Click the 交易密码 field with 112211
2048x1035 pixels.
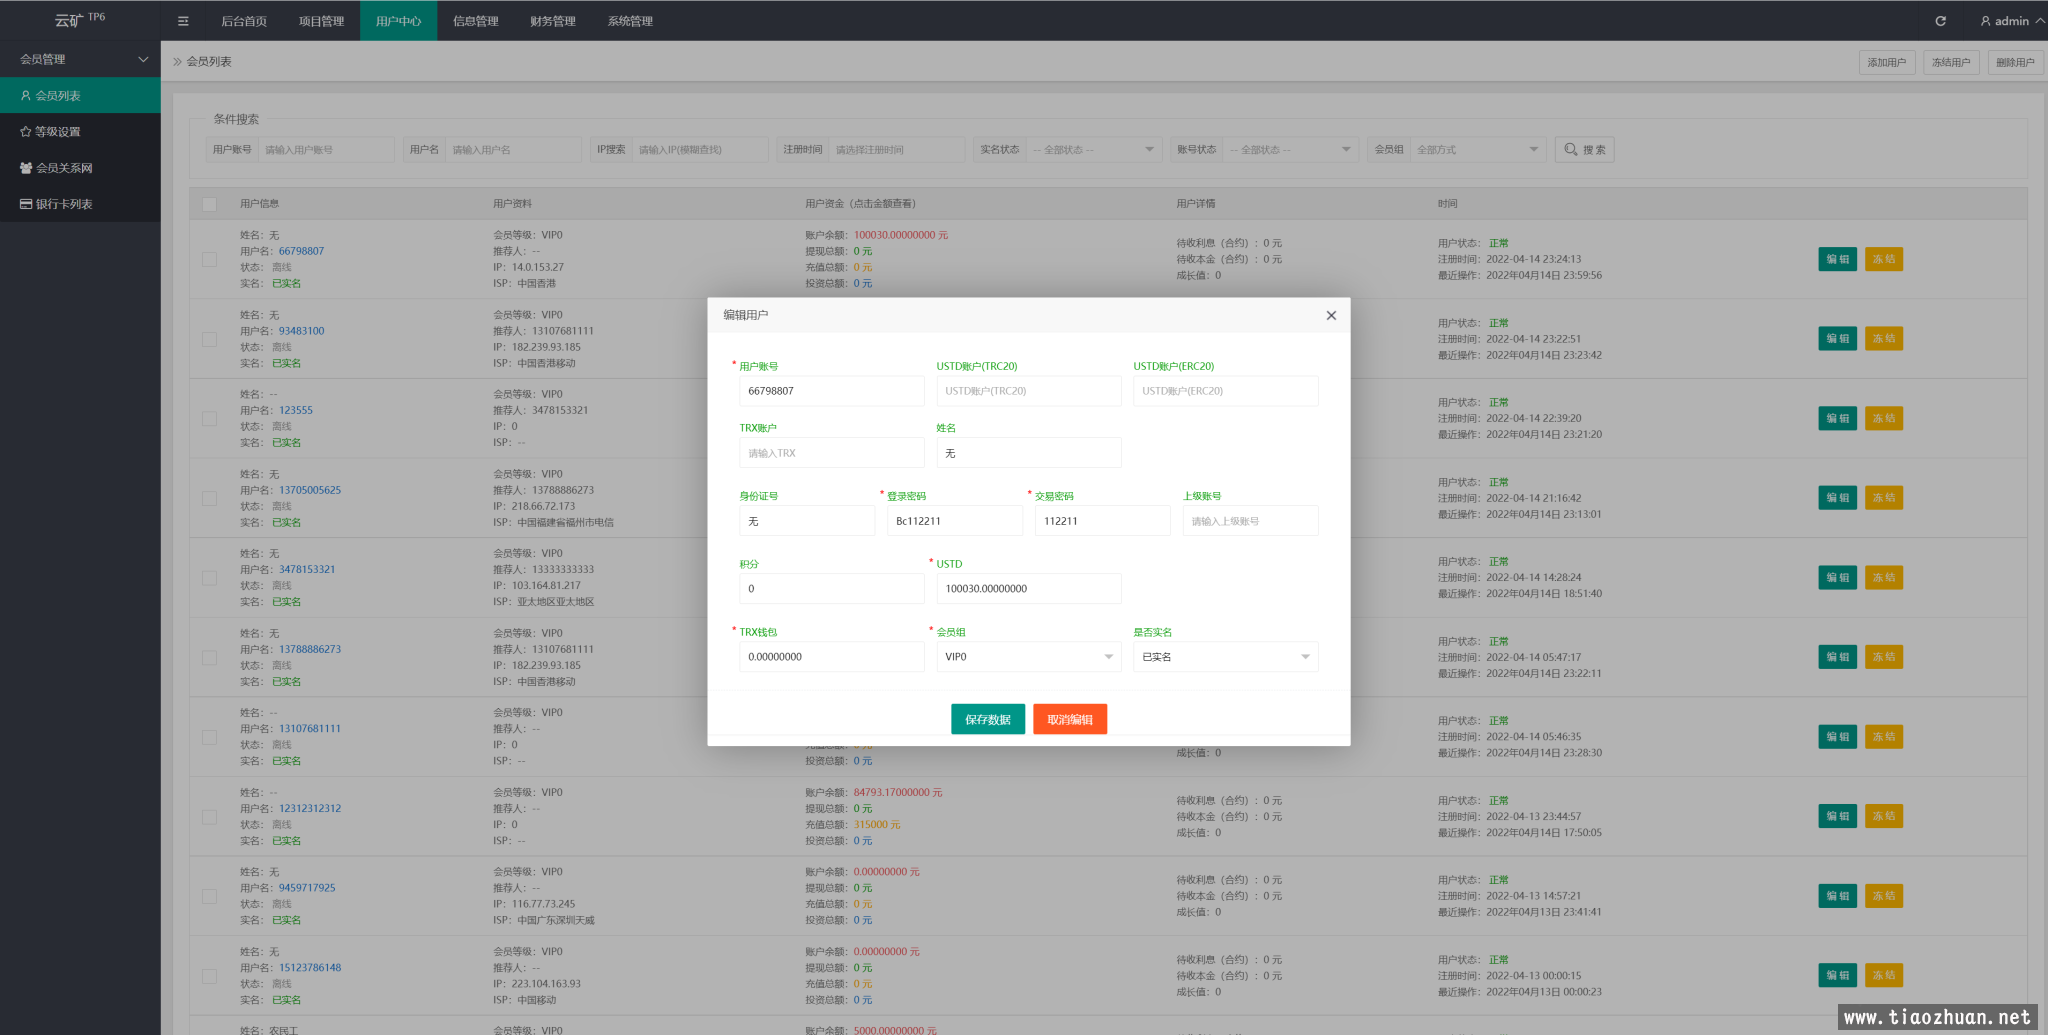pyautogui.click(x=1102, y=521)
